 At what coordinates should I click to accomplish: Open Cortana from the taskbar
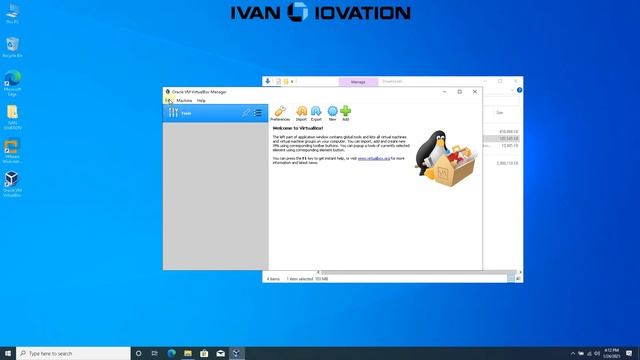click(x=138, y=353)
